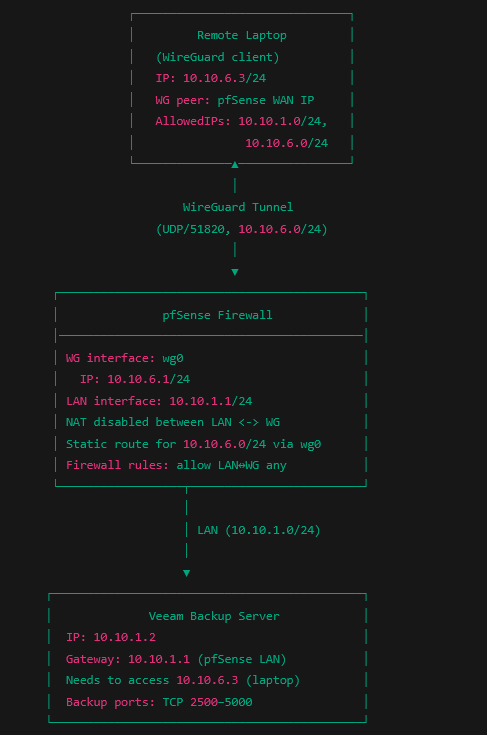Select 'AllowedIPs: 10.10.1.0/24,' line
The image size is (487, 735).
pyautogui.click(x=241, y=121)
